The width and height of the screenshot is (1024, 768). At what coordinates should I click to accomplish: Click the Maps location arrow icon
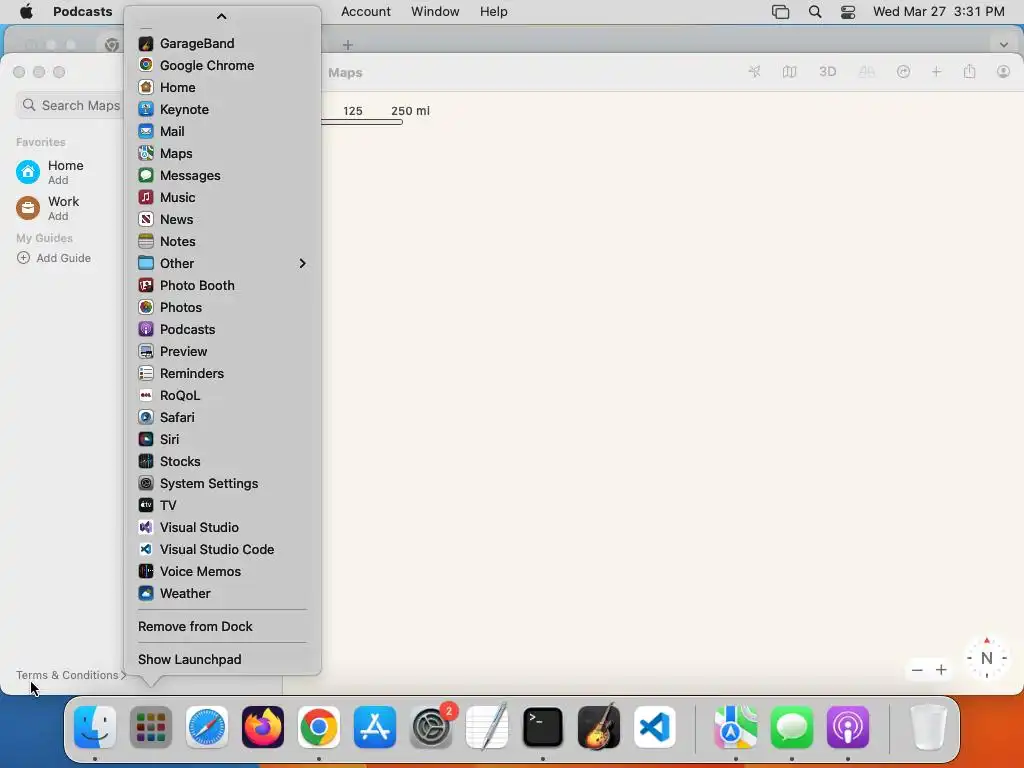tap(754, 72)
